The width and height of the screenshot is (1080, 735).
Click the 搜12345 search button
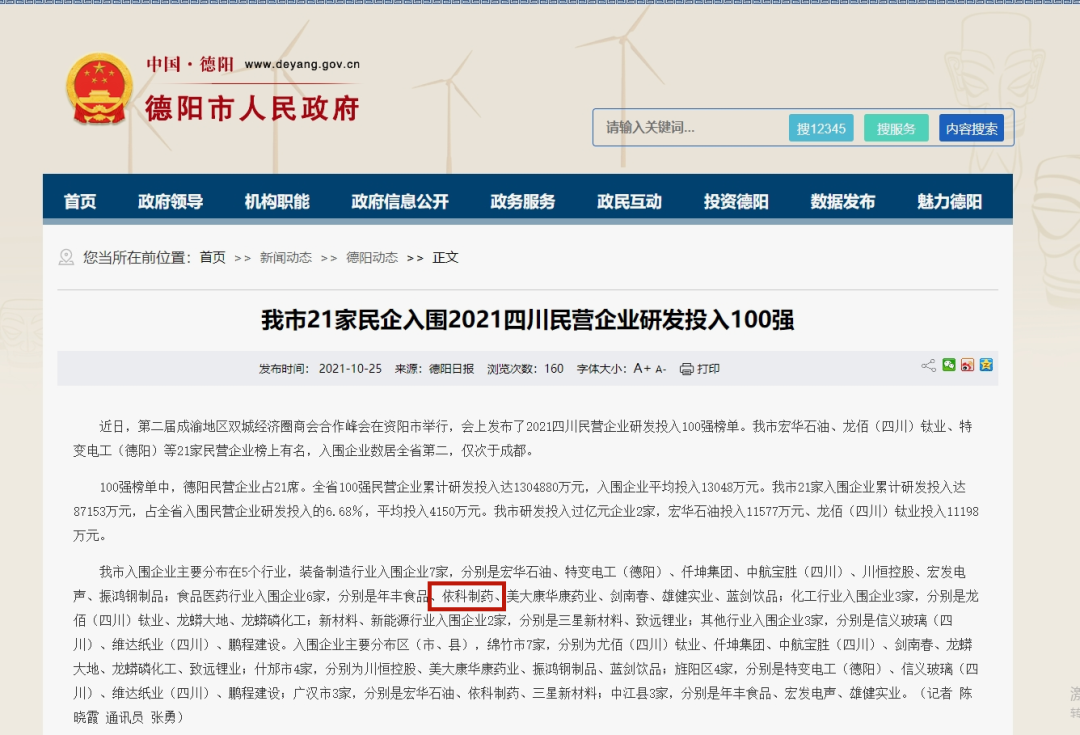click(x=821, y=128)
